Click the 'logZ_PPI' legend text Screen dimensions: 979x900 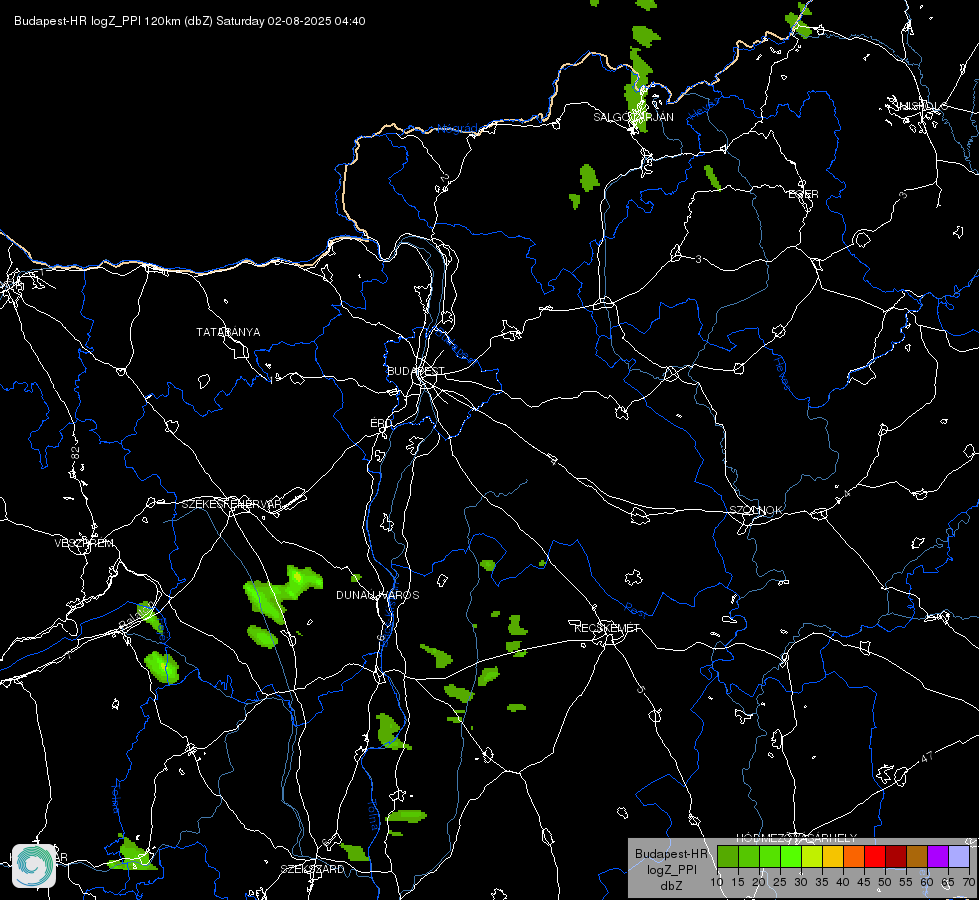point(672,869)
